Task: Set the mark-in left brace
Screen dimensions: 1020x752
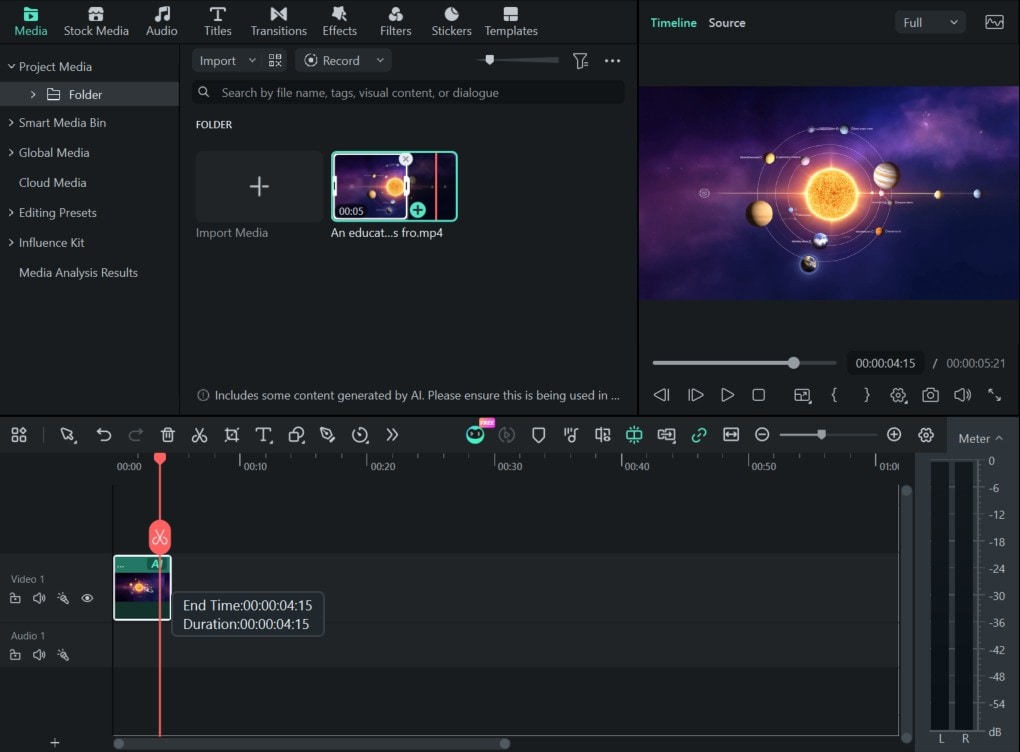Action: point(834,395)
